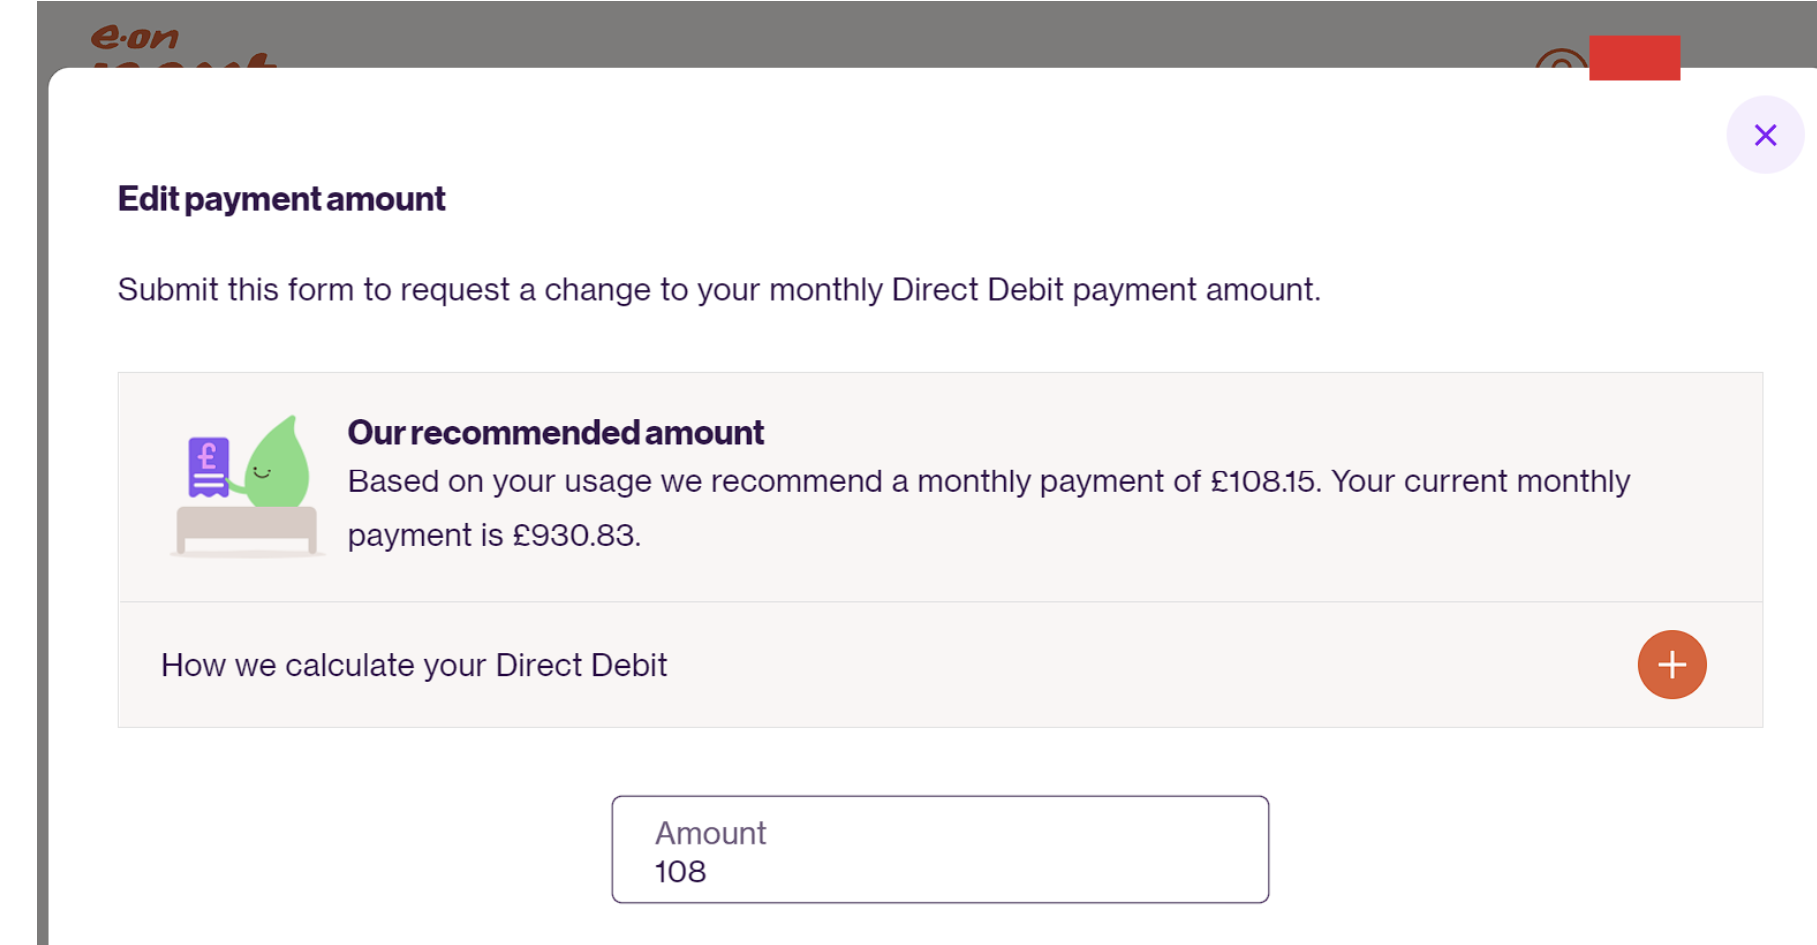
Task: Click the Our recommended amount heading
Action: click(555, 432)
